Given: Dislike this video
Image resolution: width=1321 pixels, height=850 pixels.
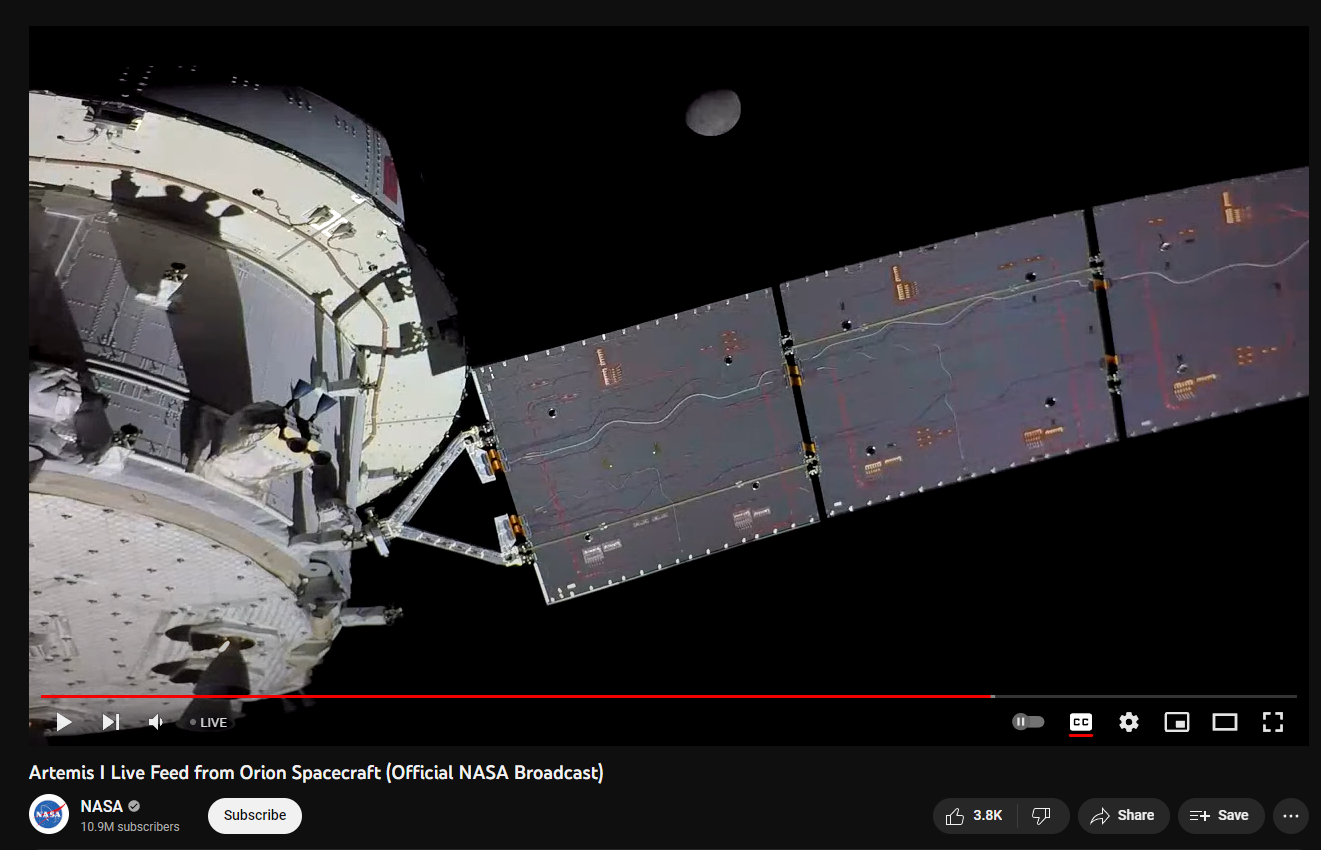Looking at the screenshot, I should pos(1042,816).
